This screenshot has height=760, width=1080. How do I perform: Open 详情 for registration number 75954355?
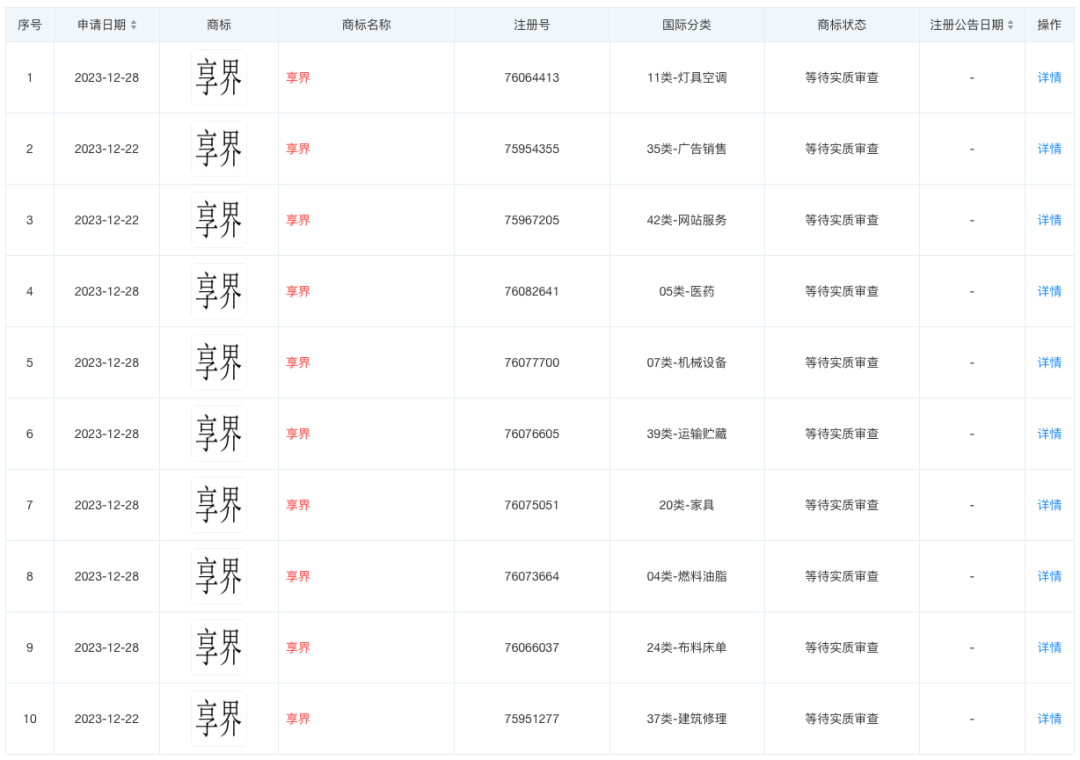pyautogui.click(x=1049, y=149)
